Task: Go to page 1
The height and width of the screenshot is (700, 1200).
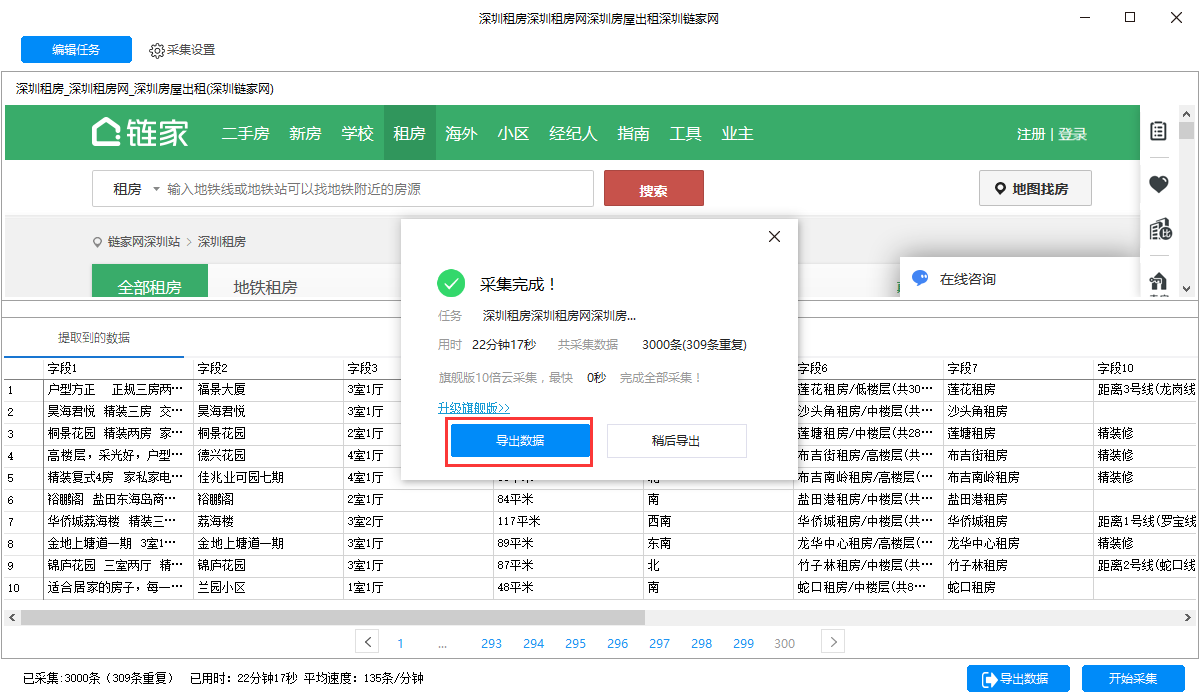Action: coord(400,644)
